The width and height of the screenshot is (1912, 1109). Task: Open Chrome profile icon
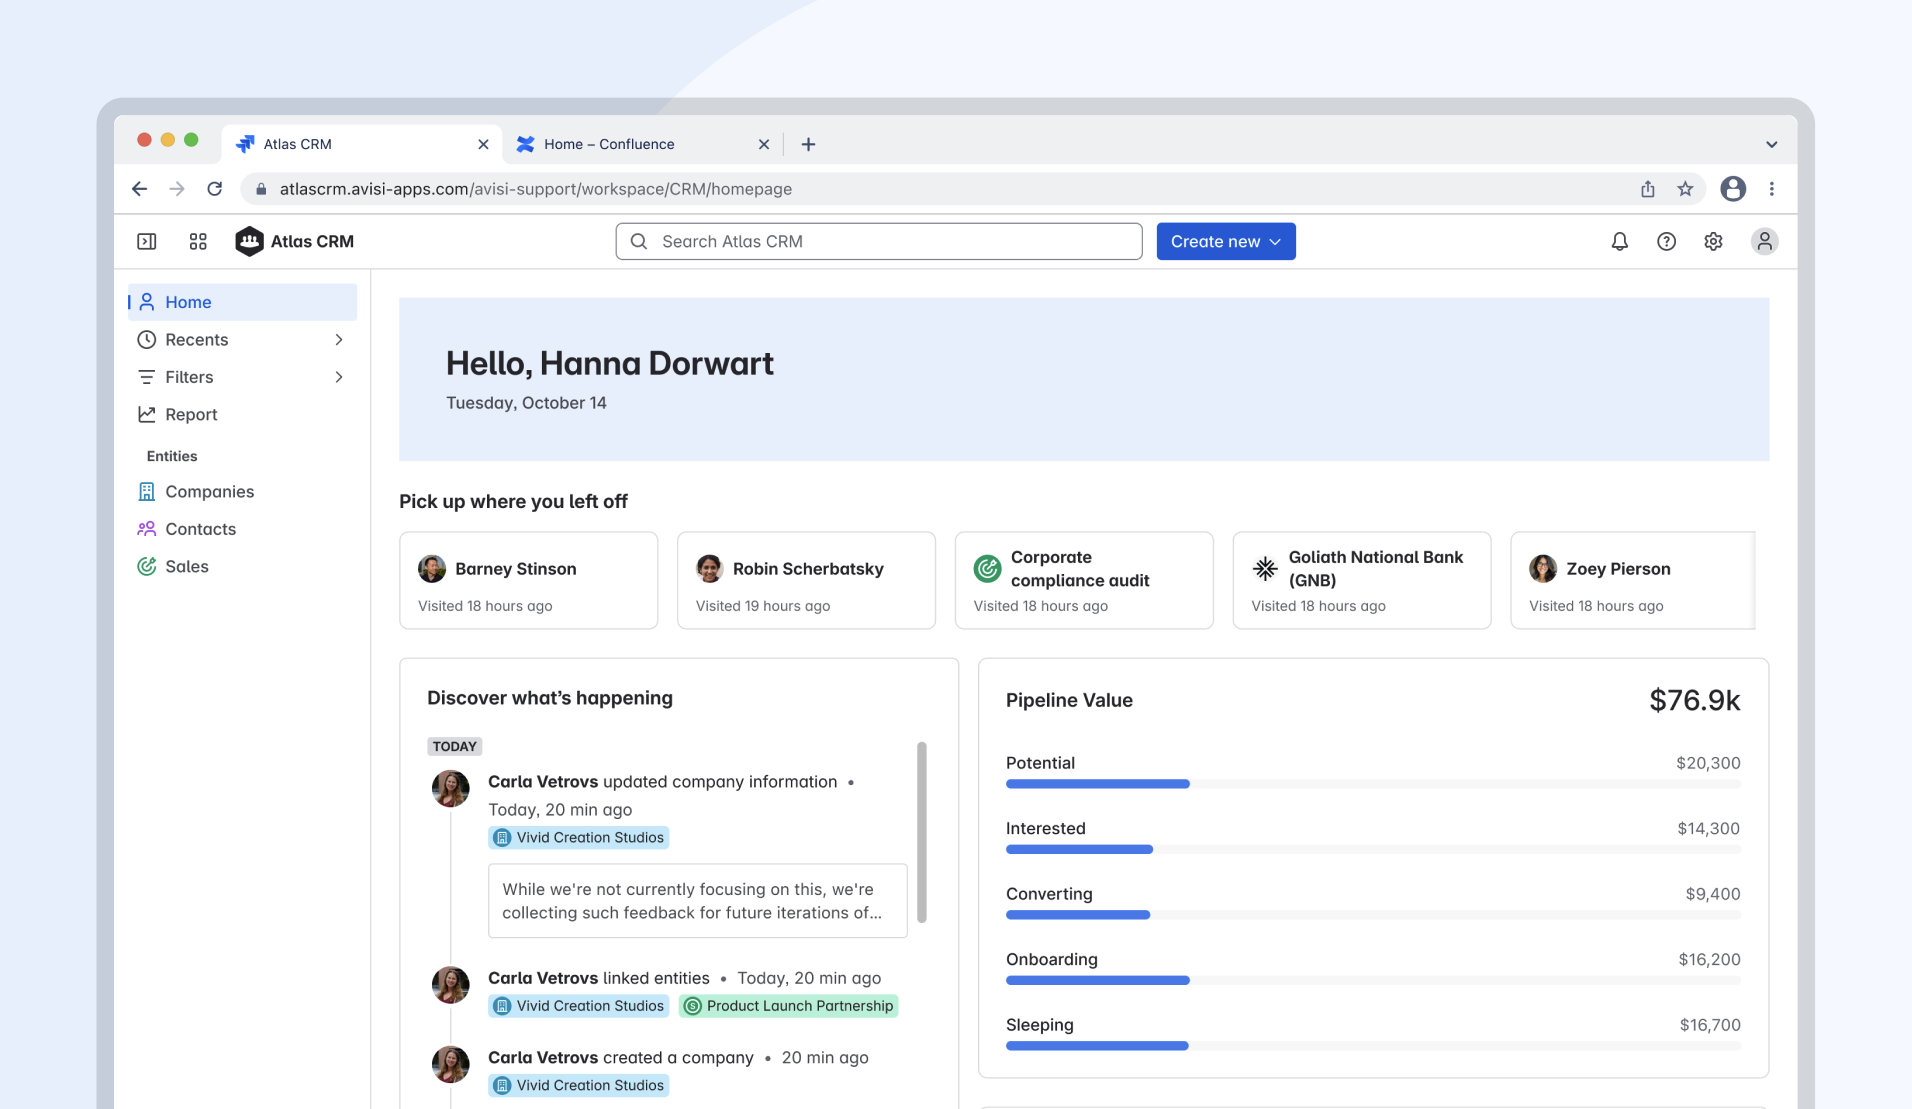click(x=1733, y=189)
